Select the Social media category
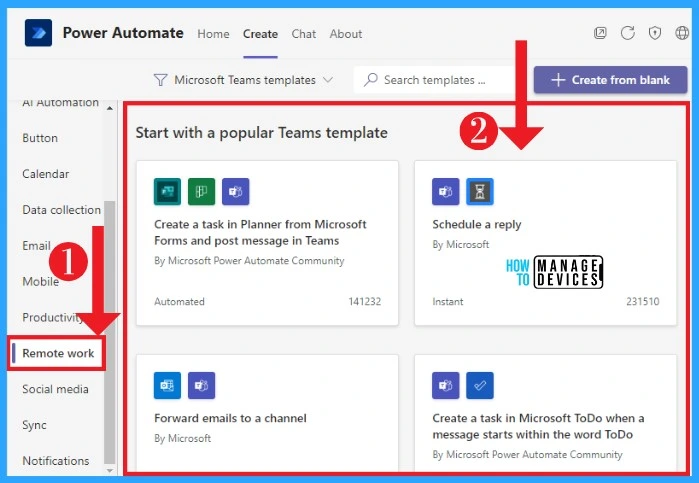The width and height of the screenshot is (699, 483). click(x=55, y=389)
